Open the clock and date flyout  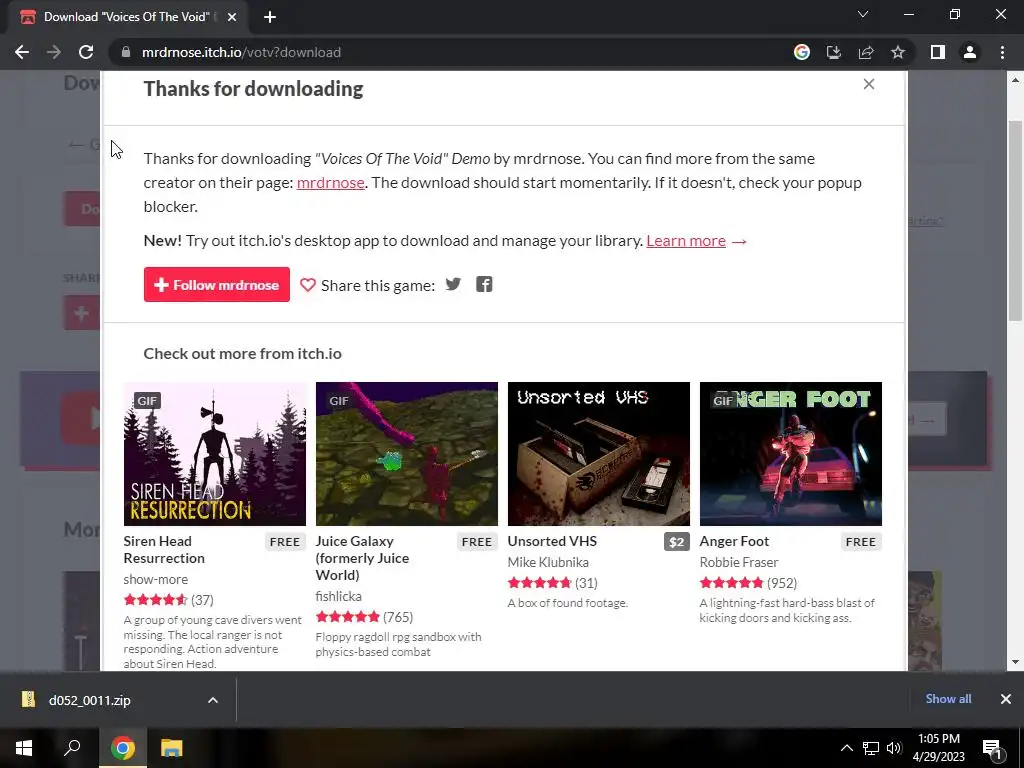939,748
